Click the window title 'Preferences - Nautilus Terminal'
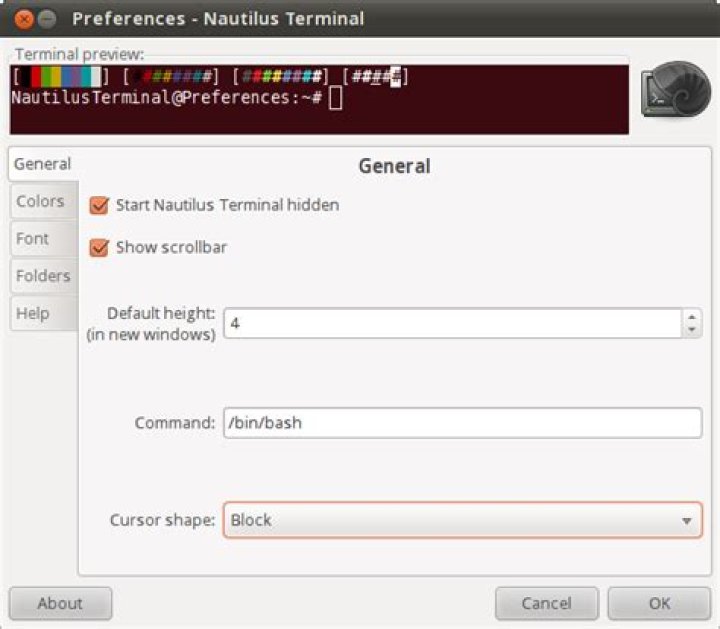The height and width of the screenshot is (629, 720). (x=218, y=19)
